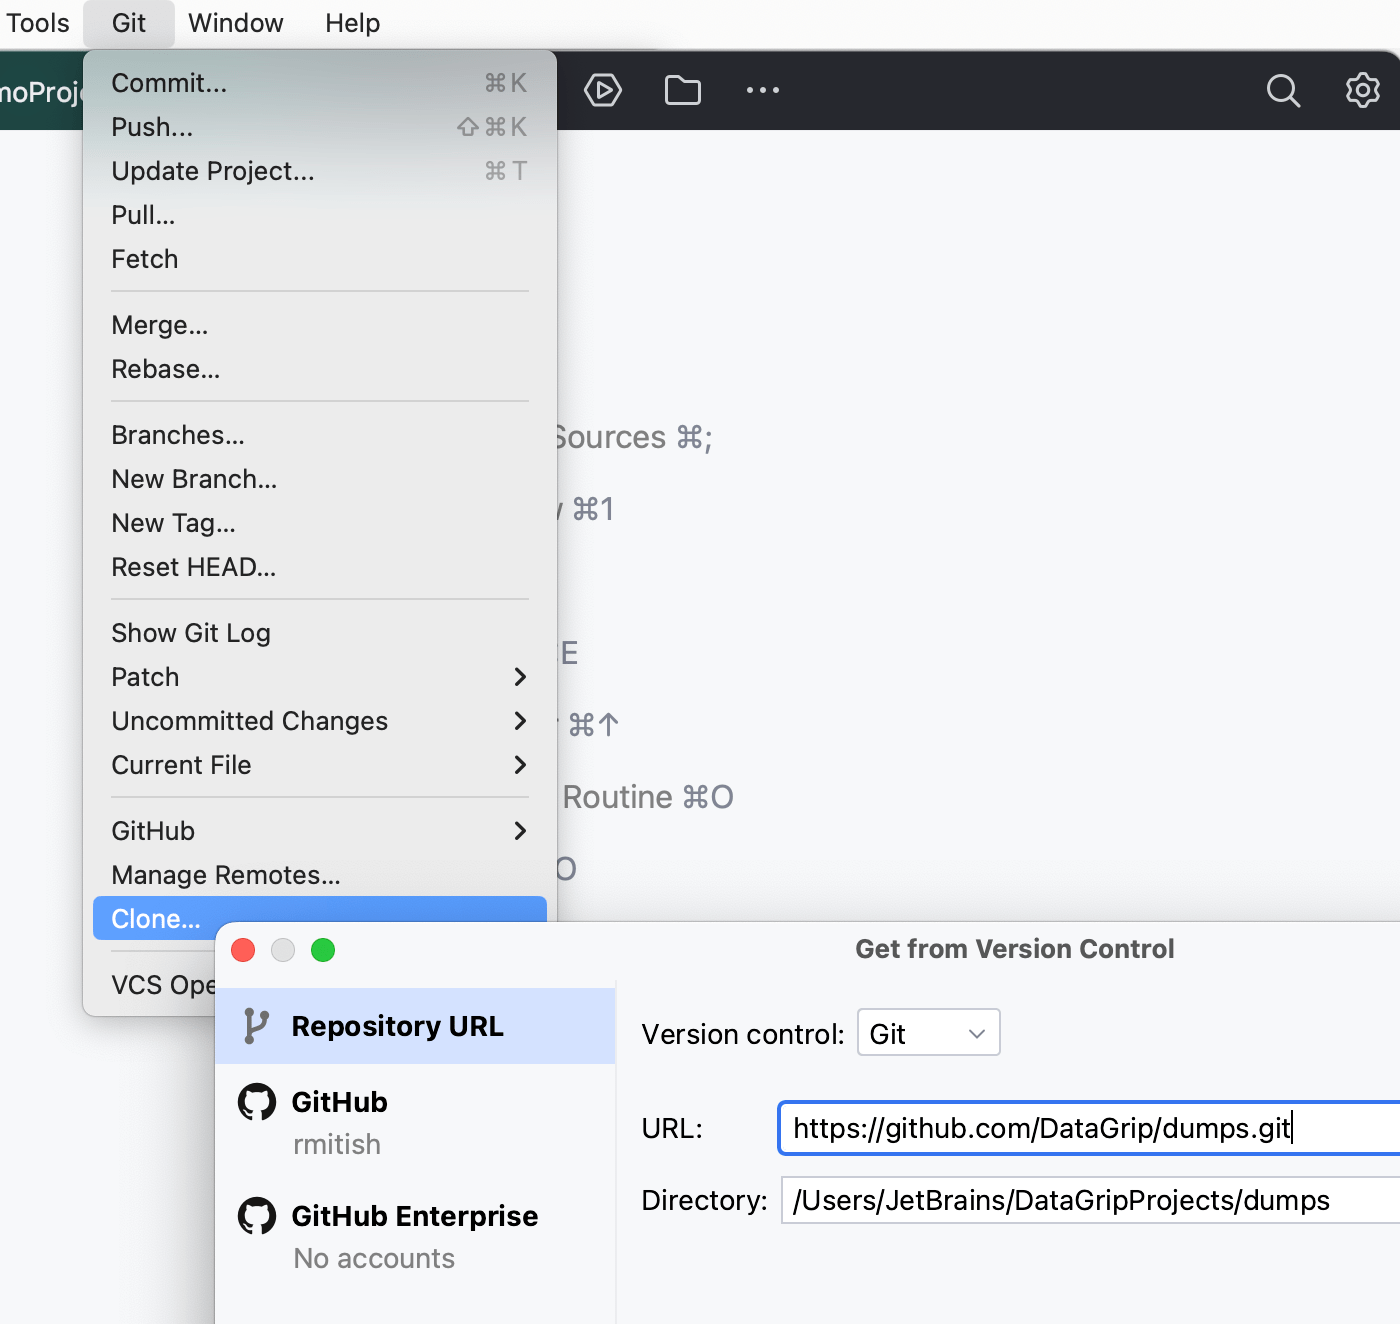This screenshot has width=1400, height=1324.
Task: Click the GitHub logo next to rmitish
Action: pos(257,1101)
